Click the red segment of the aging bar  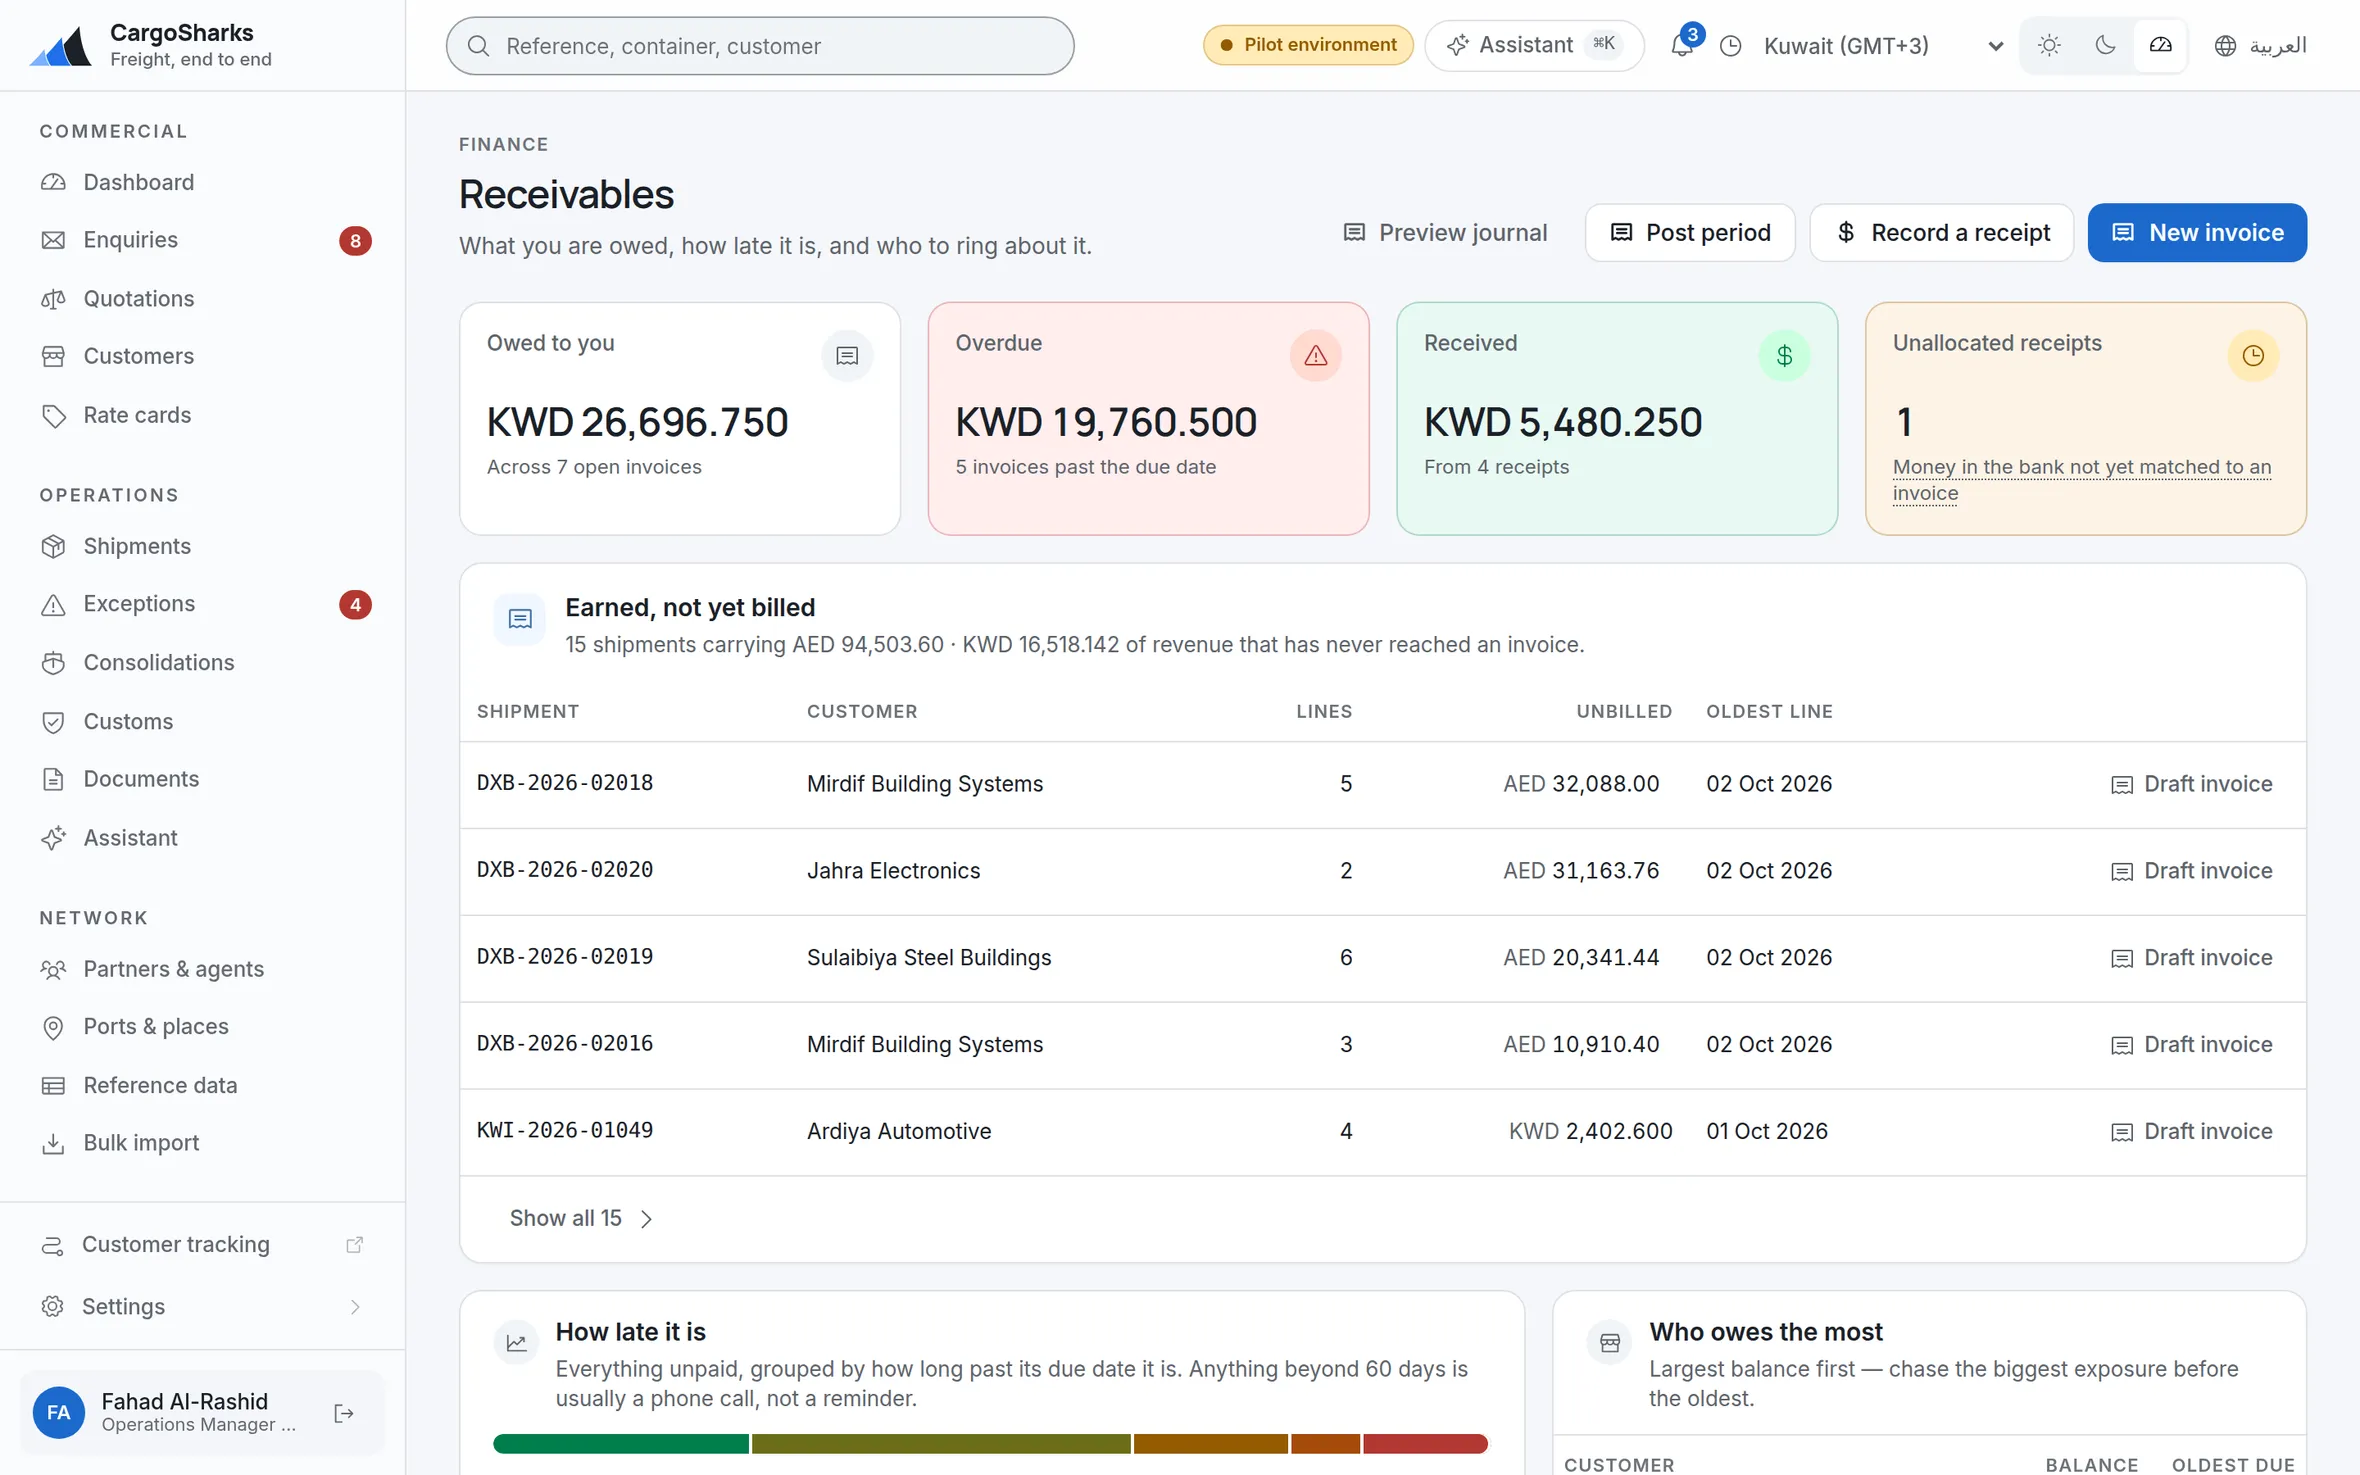1425,1443
